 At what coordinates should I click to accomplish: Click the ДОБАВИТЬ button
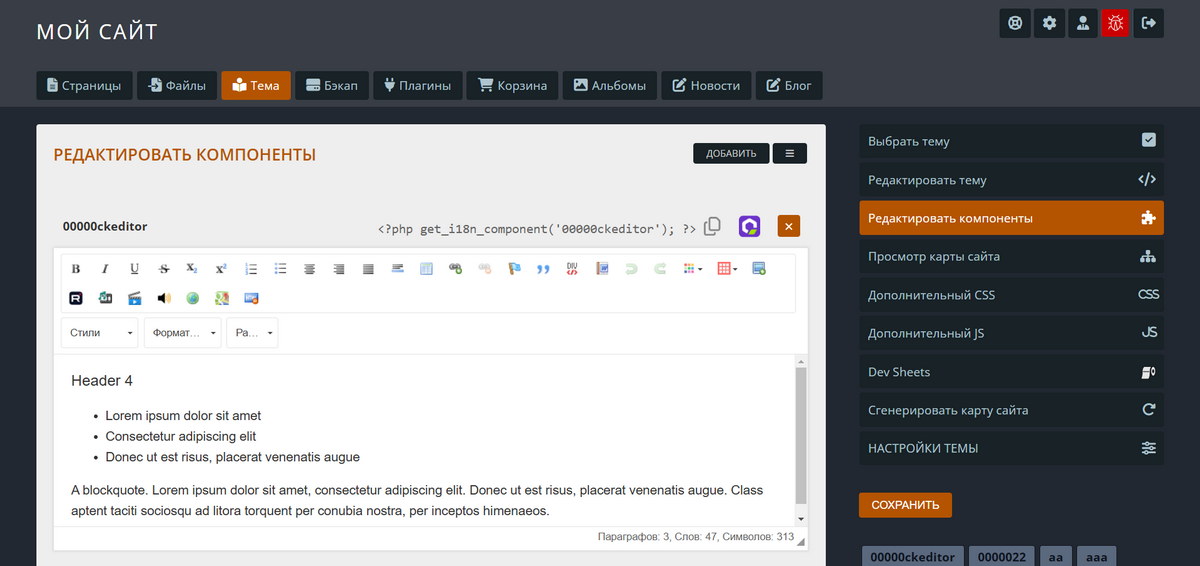coord(731,153)
